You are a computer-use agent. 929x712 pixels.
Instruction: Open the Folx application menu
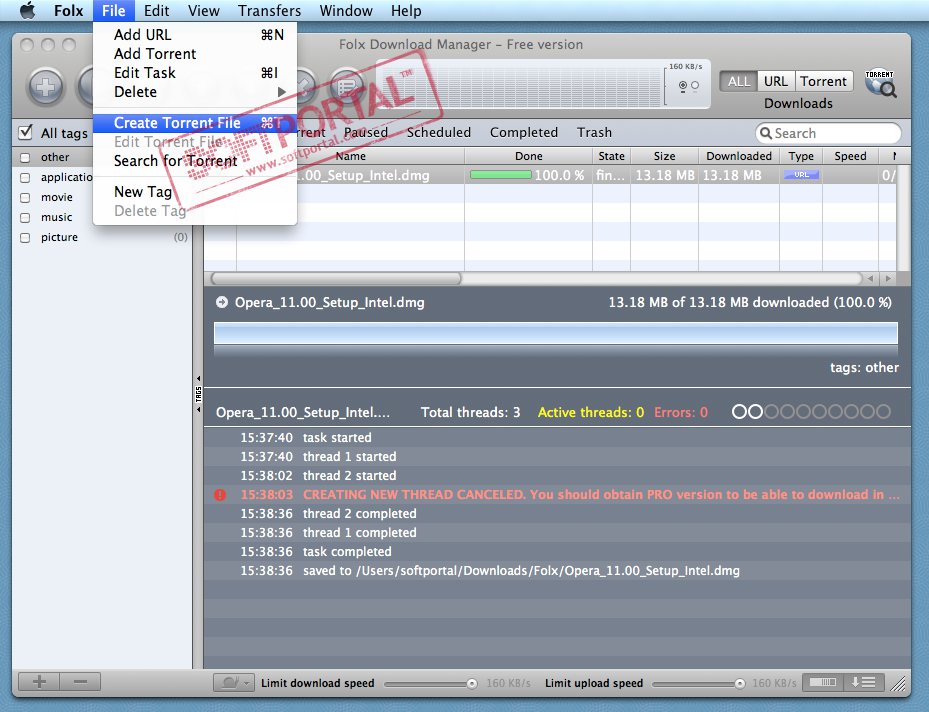coord(68,11)
